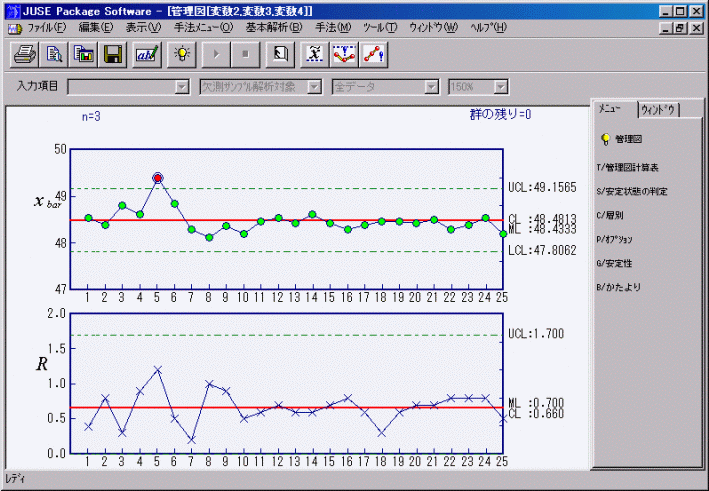Open print preview with the magnifier page icon

[x=54, y=54]
